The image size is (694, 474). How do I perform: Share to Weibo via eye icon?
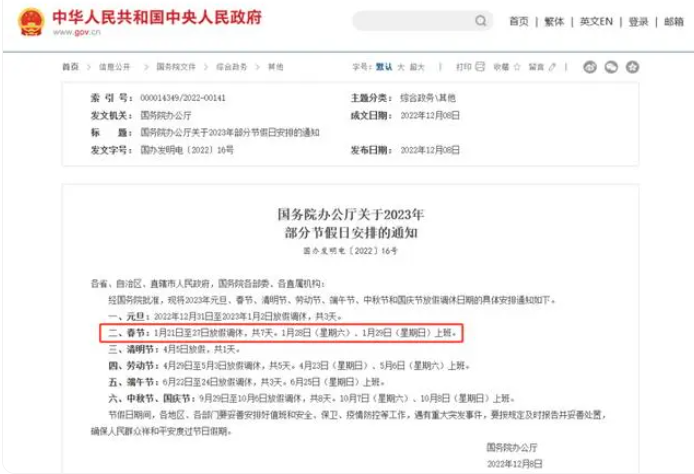(589, 67)
